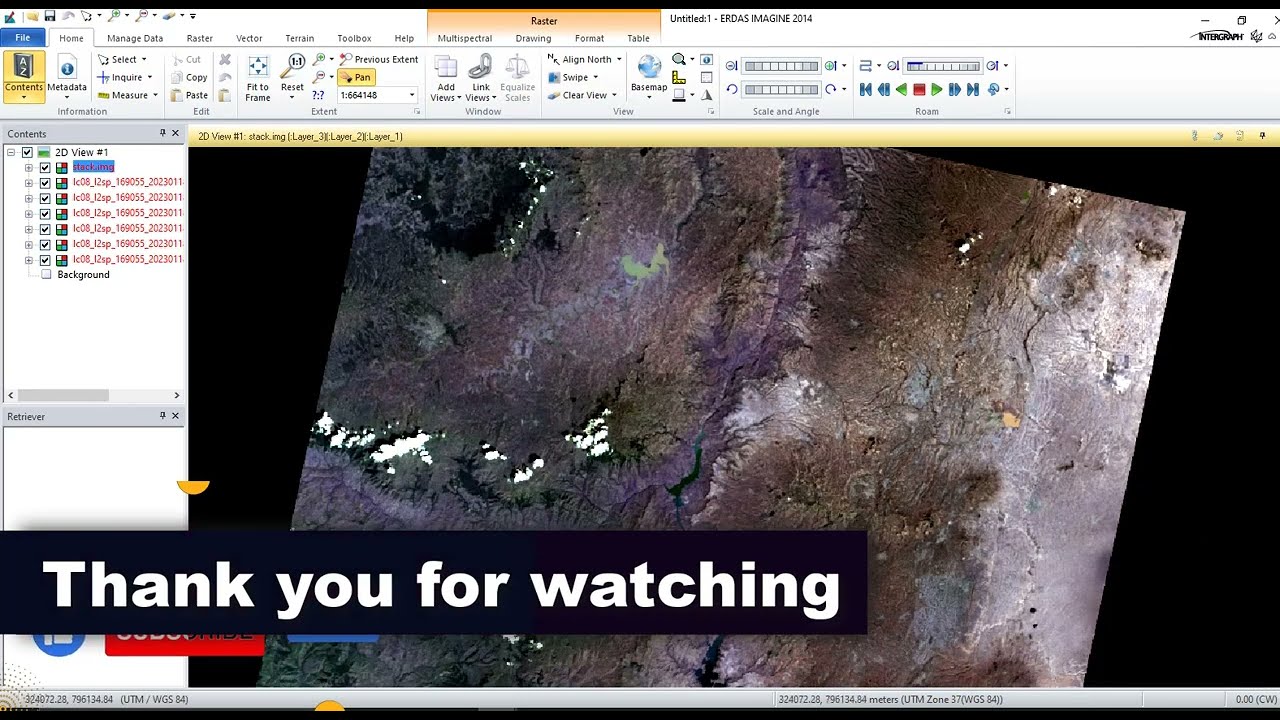The height and width of the screenshot is (720, 1280).
Task: Open the map scale 1:664148 dropdown
Action: [411, 95]
